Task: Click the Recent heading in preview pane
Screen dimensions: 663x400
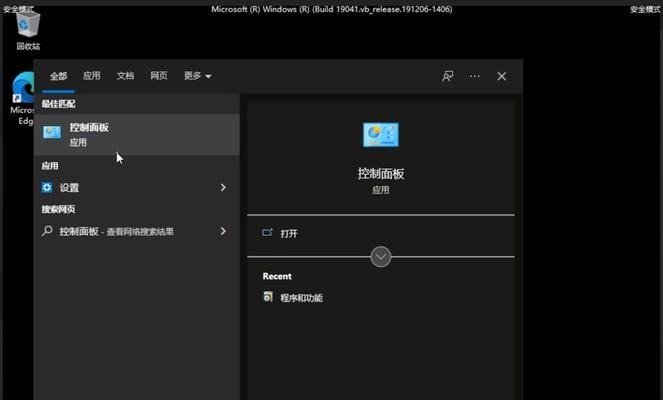Action: point(277,276)
